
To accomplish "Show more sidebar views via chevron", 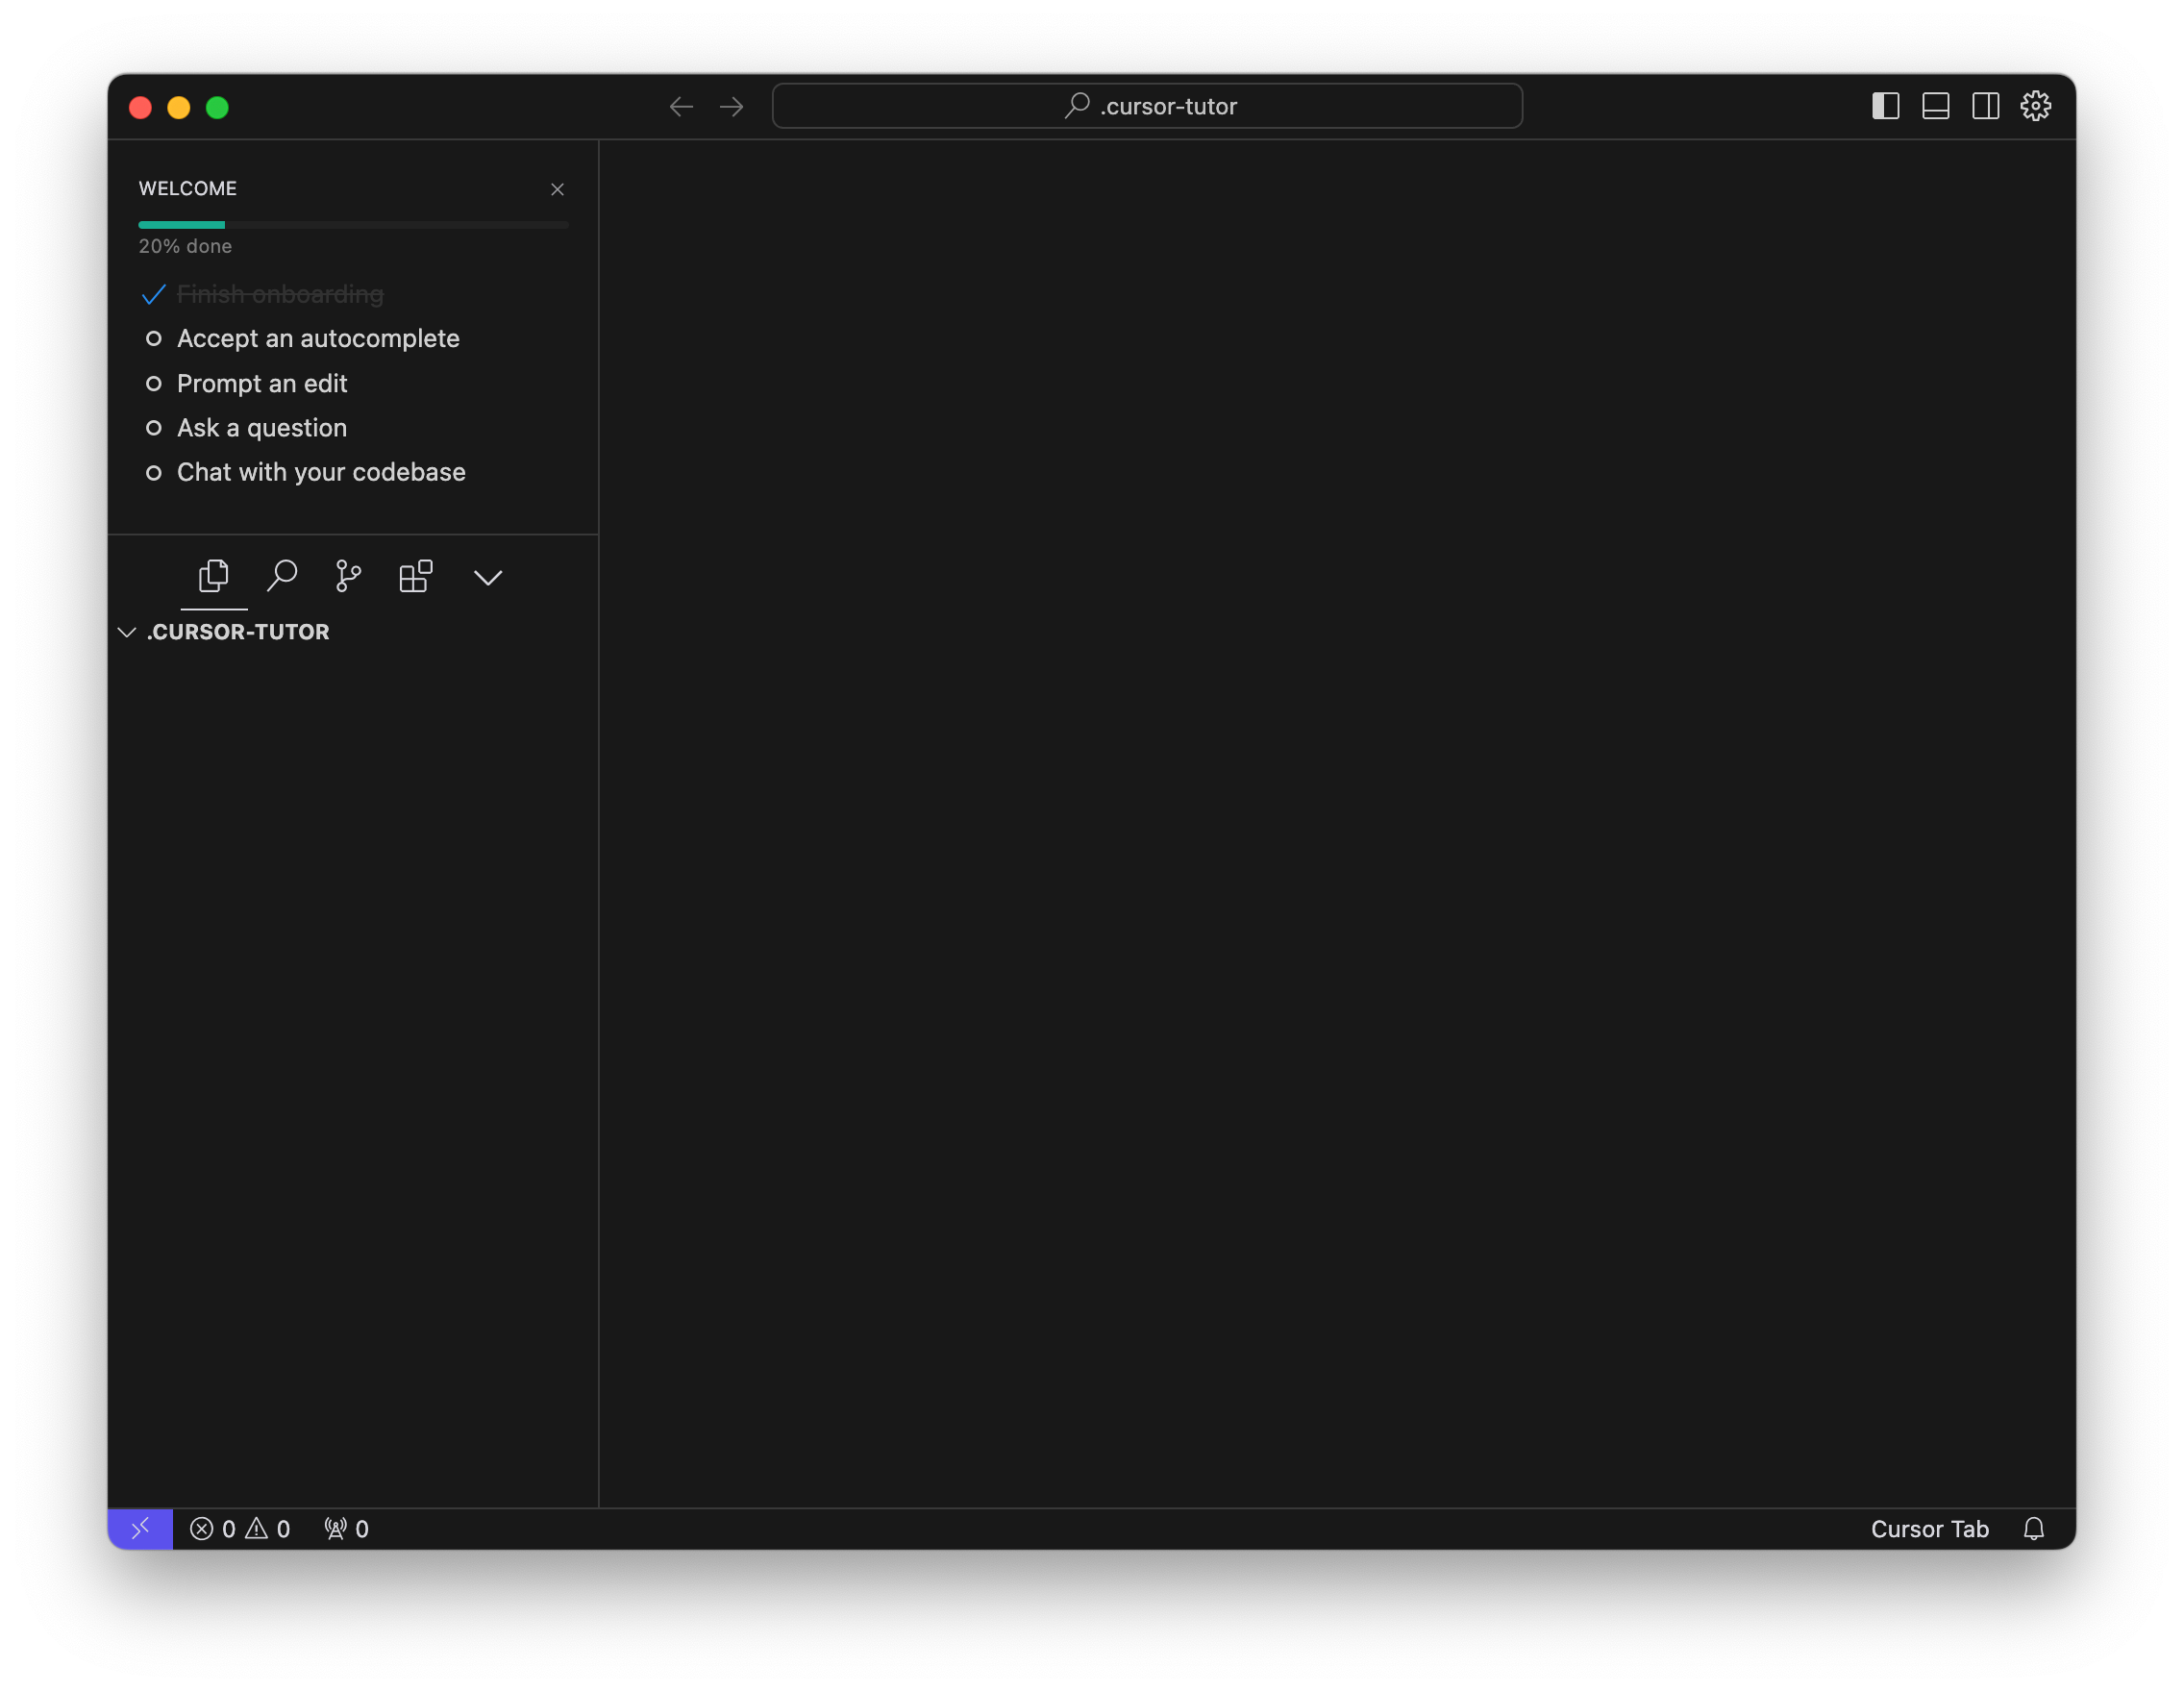I will (488, 577).
